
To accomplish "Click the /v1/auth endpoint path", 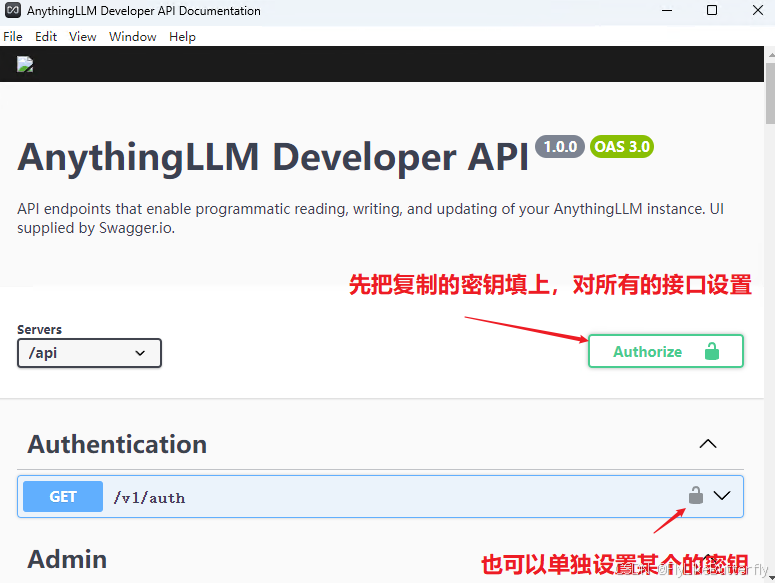I will (x=149, y=498).
